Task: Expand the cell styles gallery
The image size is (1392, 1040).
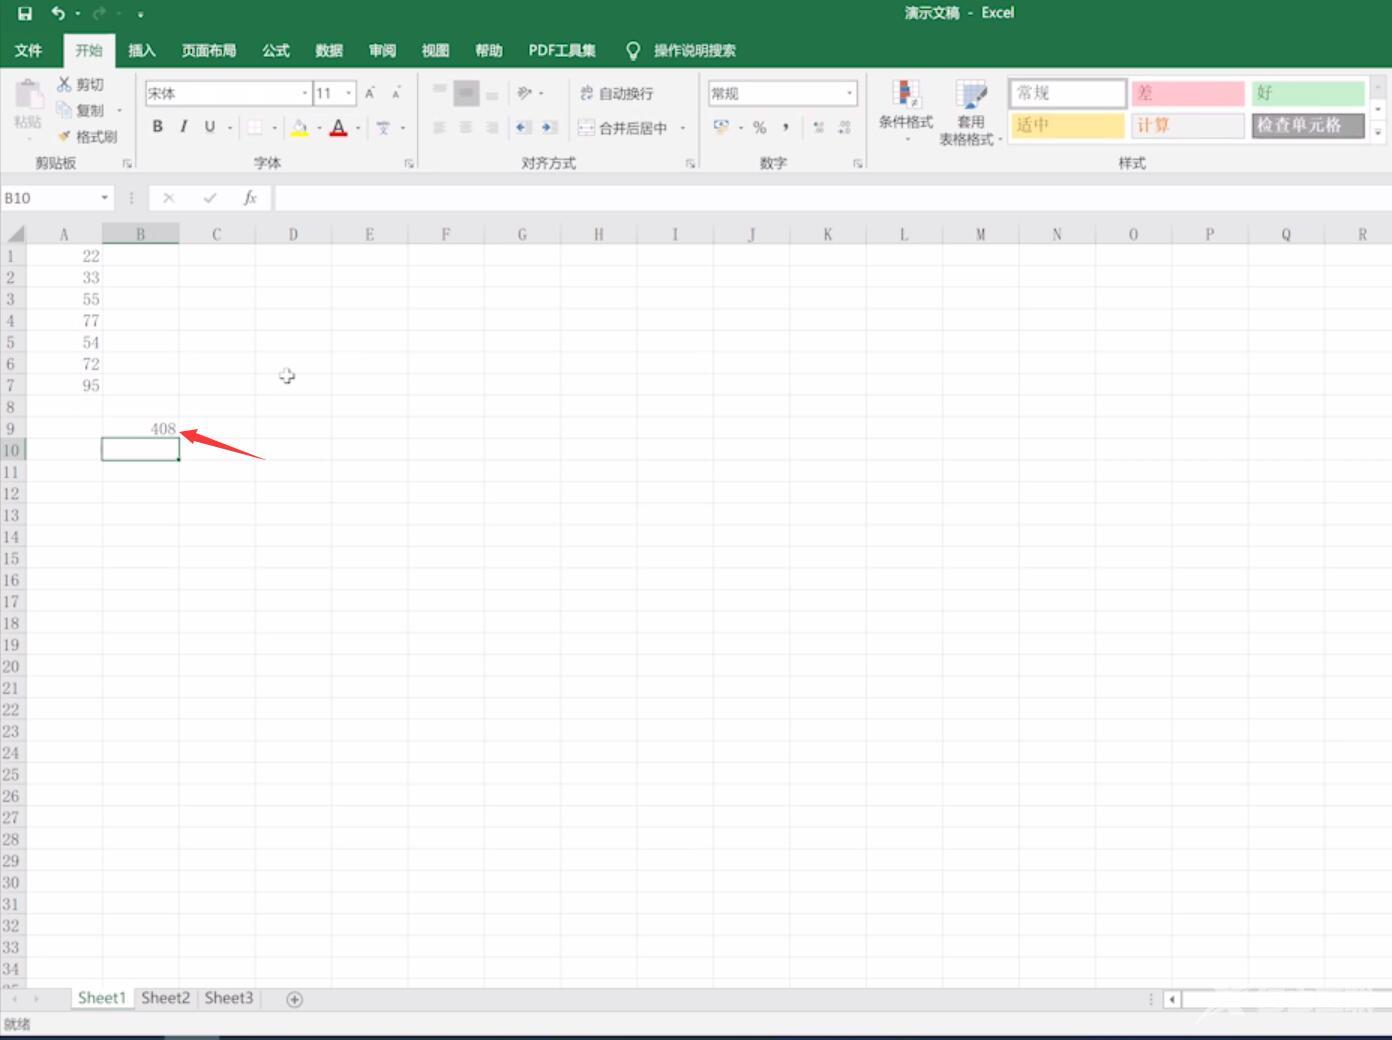Action: click(x=1378, y=131)
